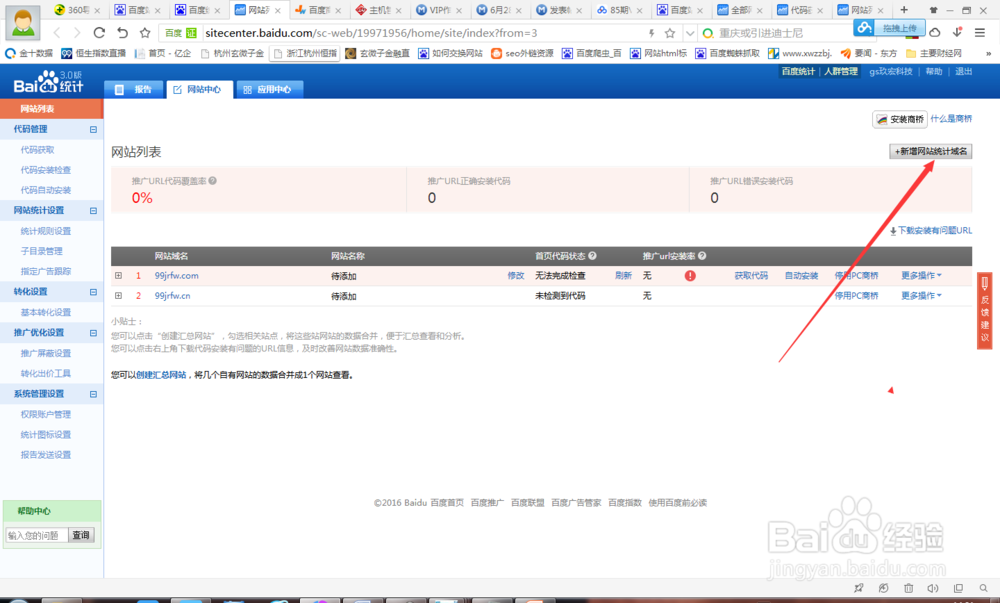Click 停用PC商桥 in the 99jrfw.cn row
Image resolution: width=1000 pixels, height=603 pixels.
(857, 296)
